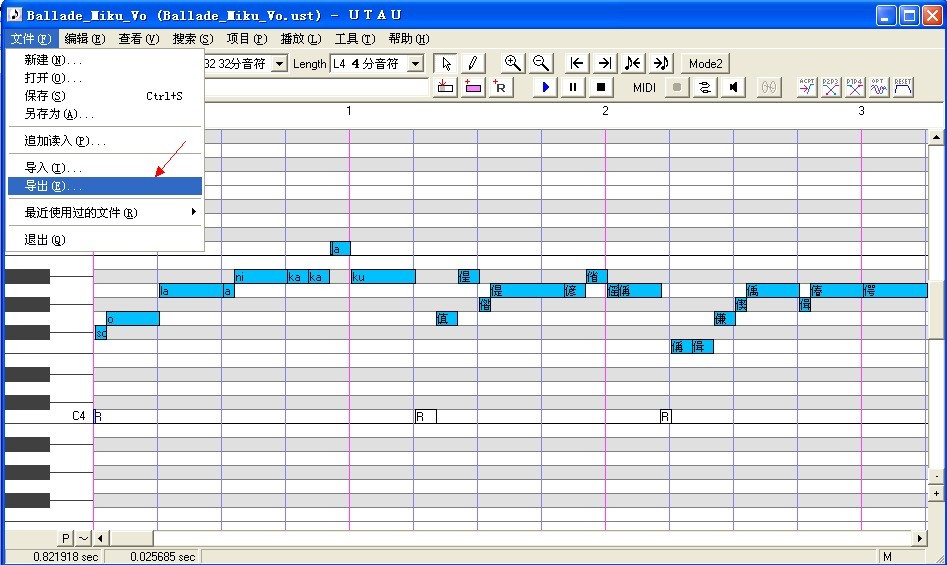Toggle the P button near the scrollbar

click(66, 538)
